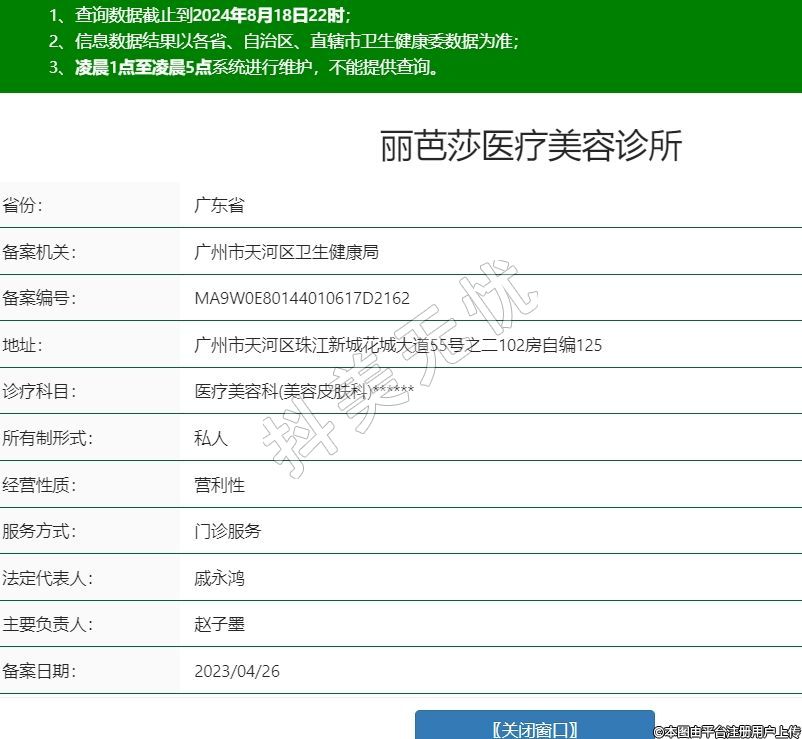
Task: Select the province value 广东省
Action: 219,206
